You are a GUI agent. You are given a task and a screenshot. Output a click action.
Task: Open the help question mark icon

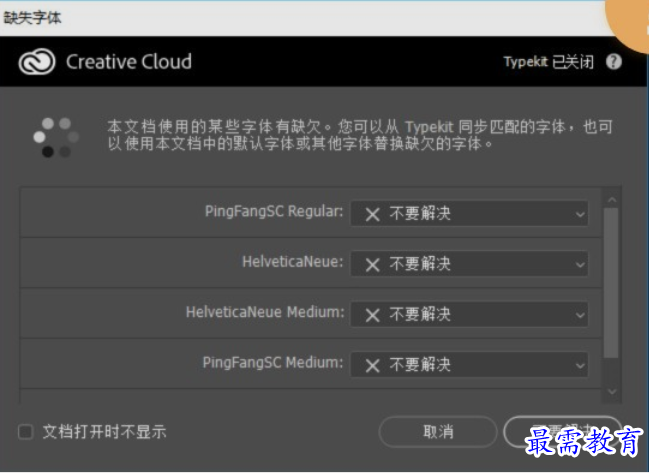pyautogui.click(x=614, y=62)
